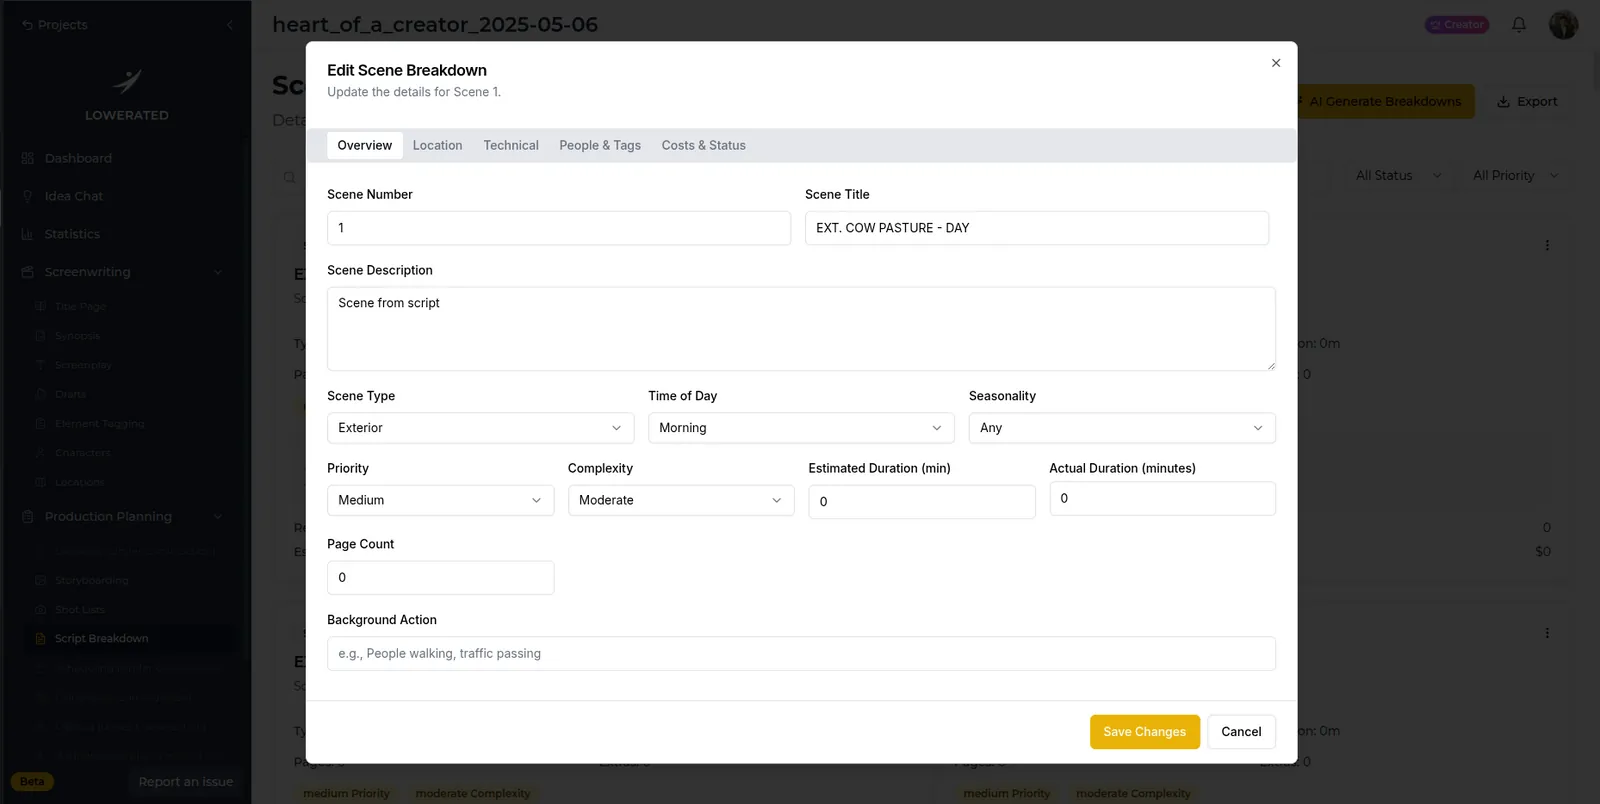Image resolution: width=1600 pixels, height=804 pixels.
Task: Click the Script Breakdown sidebar icon
Action: (41, 639)
